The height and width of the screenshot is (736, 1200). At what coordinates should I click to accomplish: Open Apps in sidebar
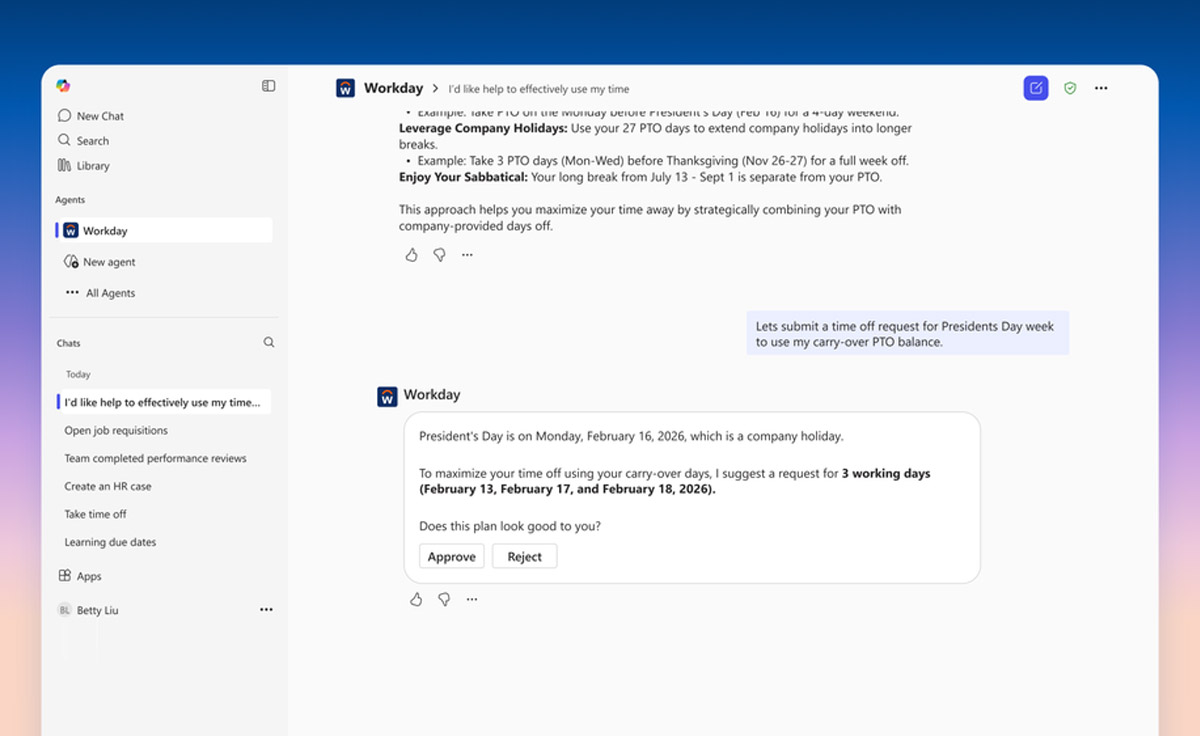80,576
